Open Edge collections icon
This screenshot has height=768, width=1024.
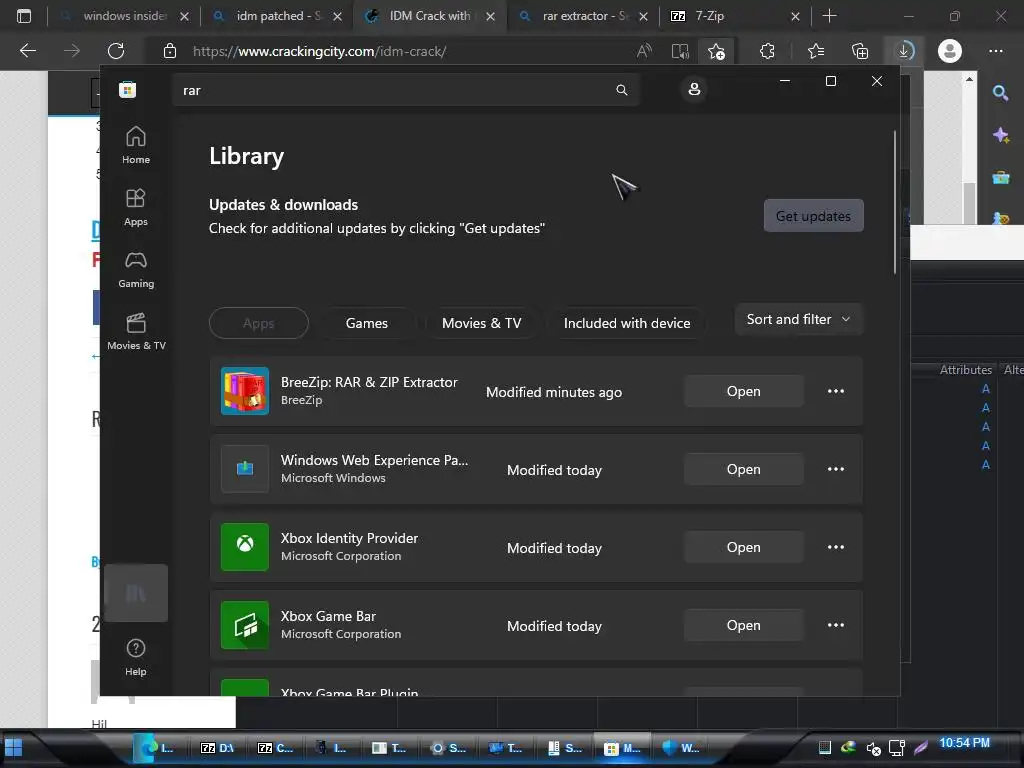pos(860,51)
